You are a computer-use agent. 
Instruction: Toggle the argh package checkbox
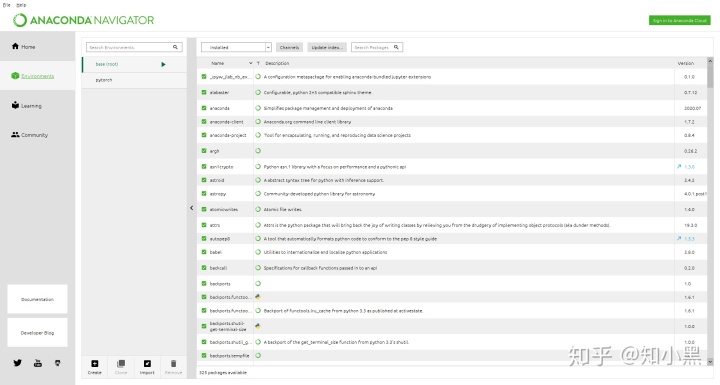[204, 151]
